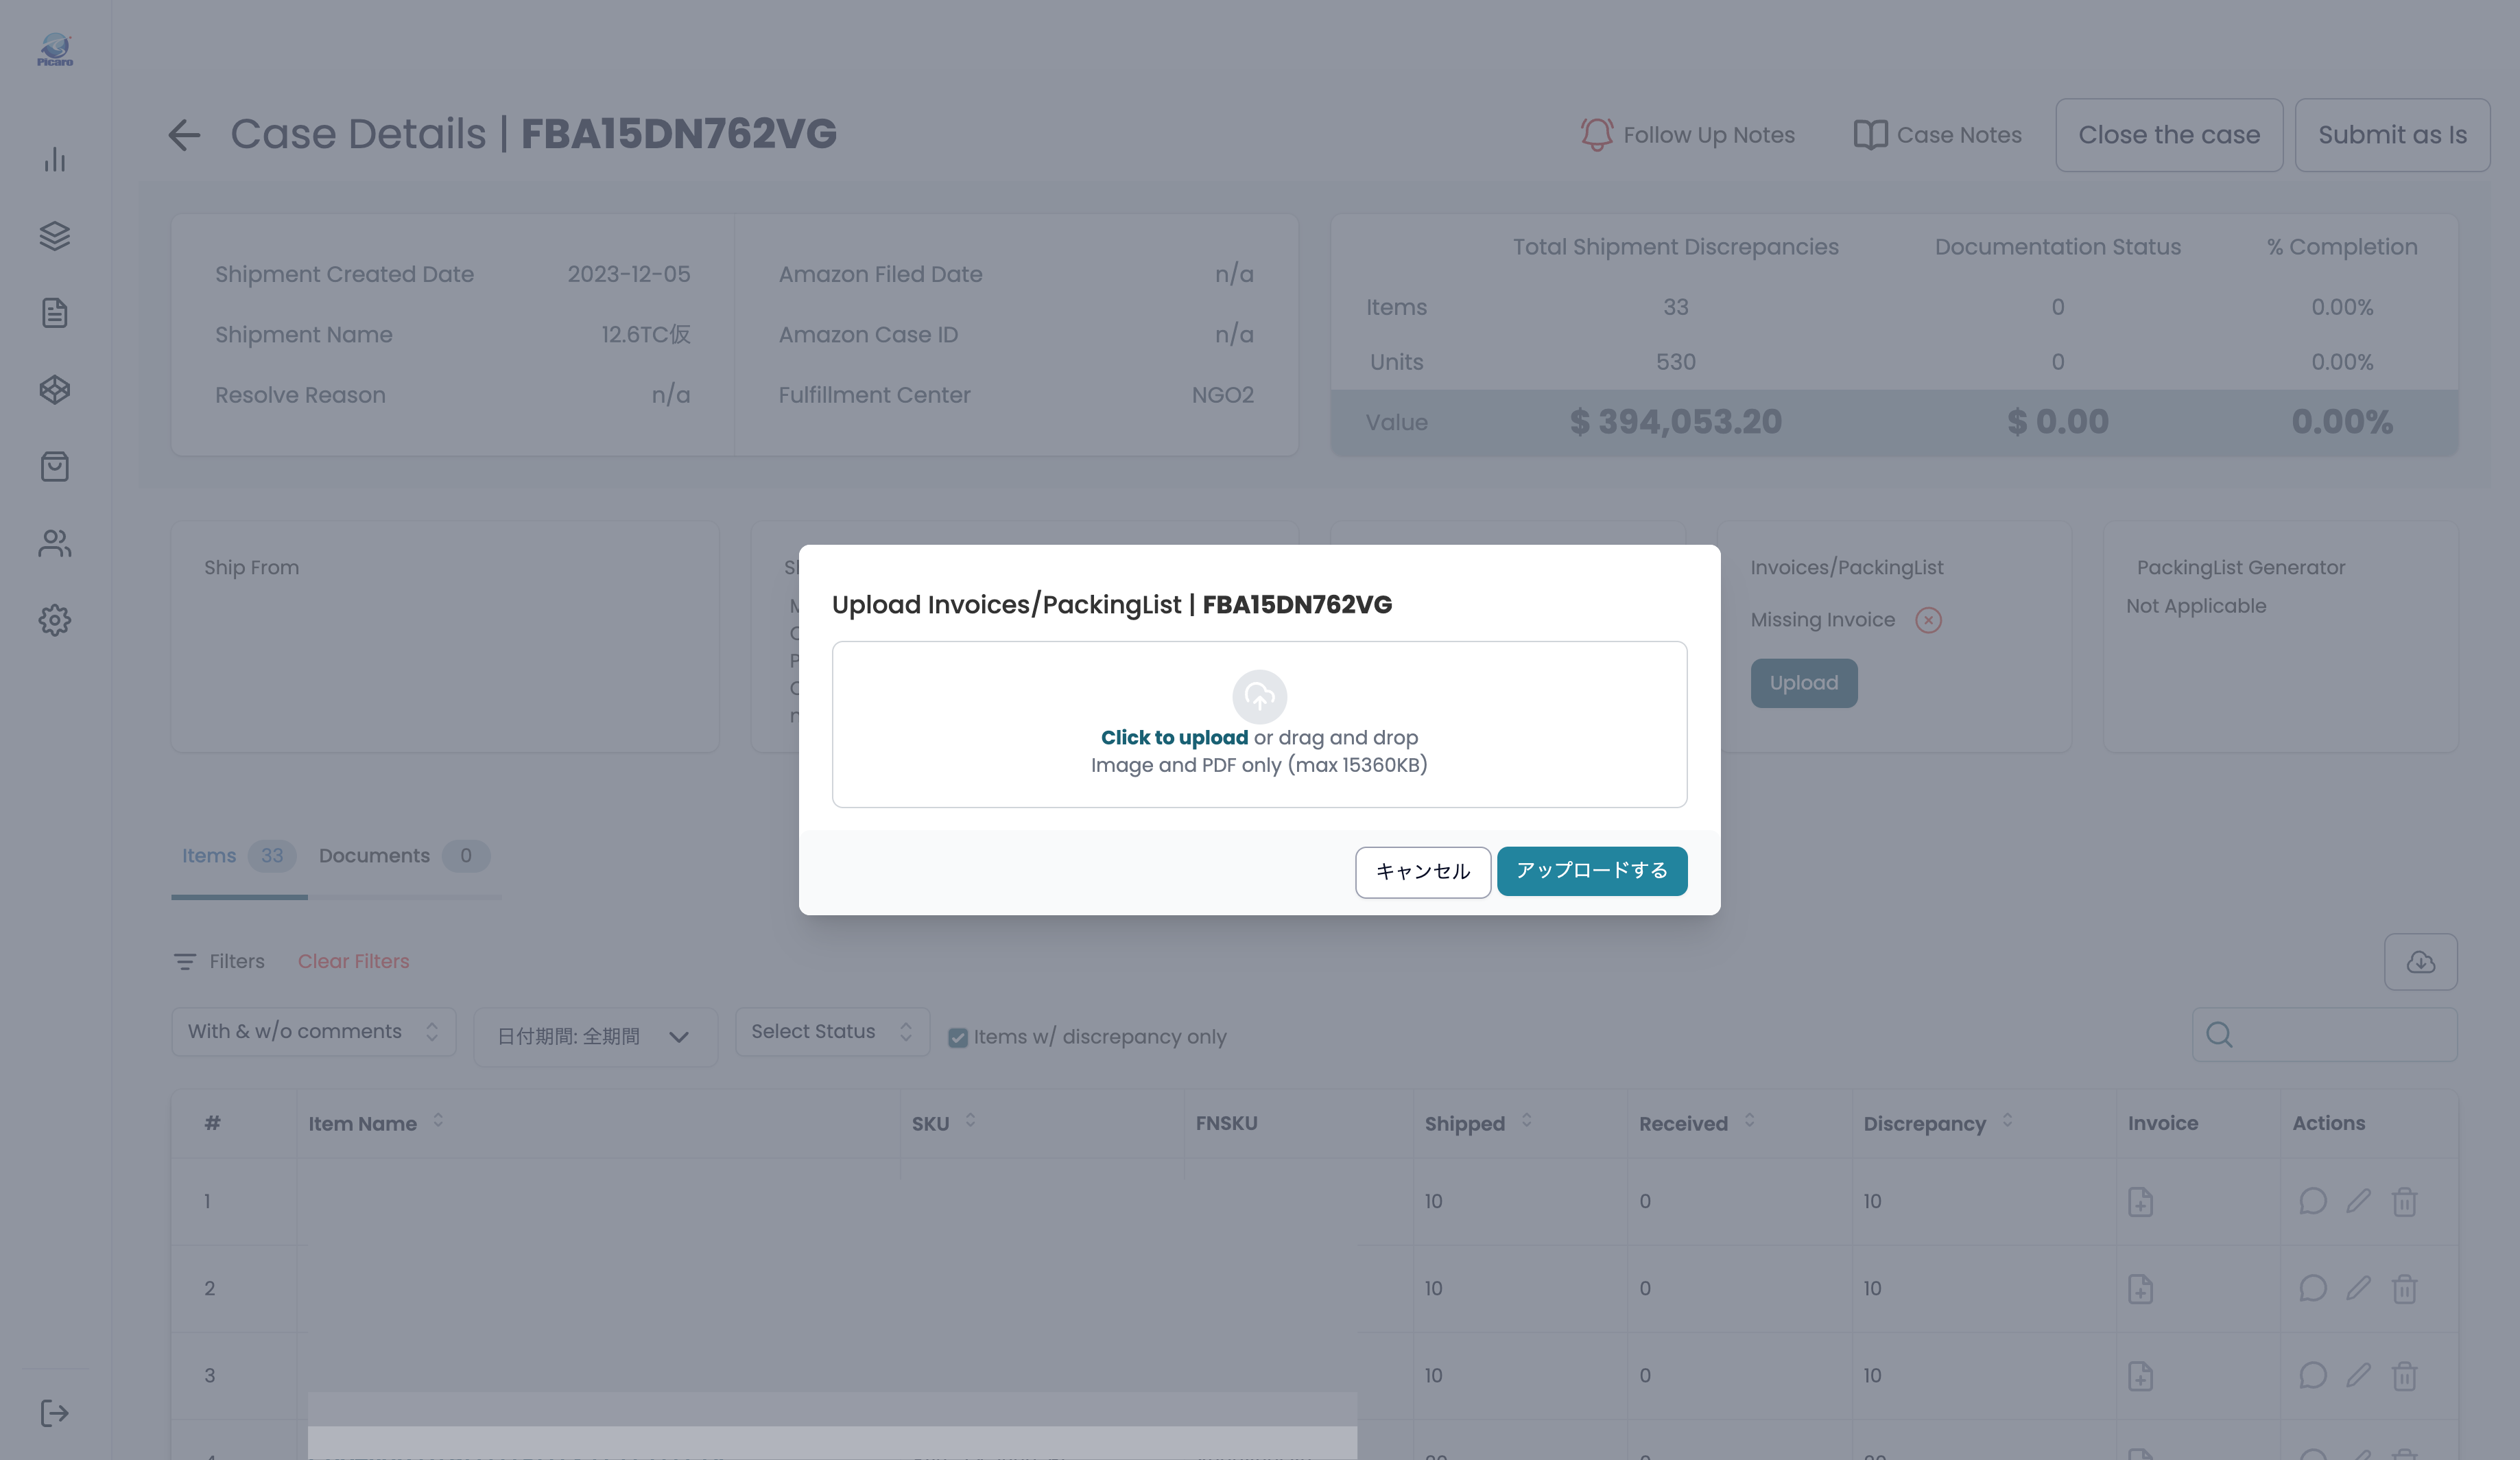Add invoice for row 3
This screenshot has width=2520, height=1460.
click(2140, 1376)
